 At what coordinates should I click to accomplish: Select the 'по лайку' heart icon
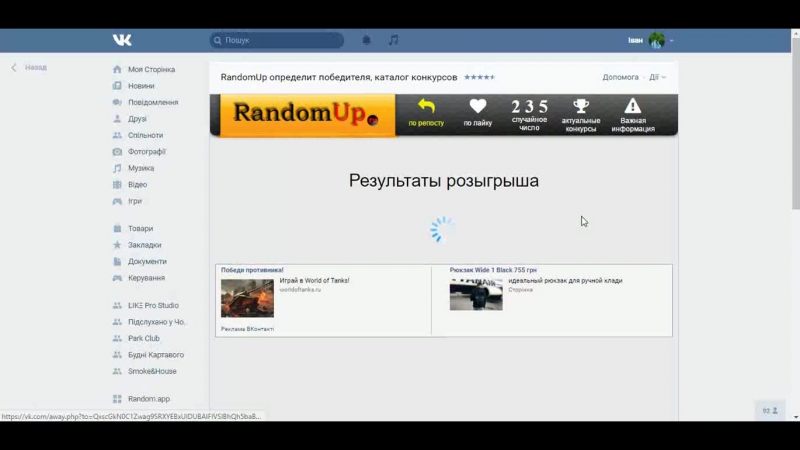point(478,106)
